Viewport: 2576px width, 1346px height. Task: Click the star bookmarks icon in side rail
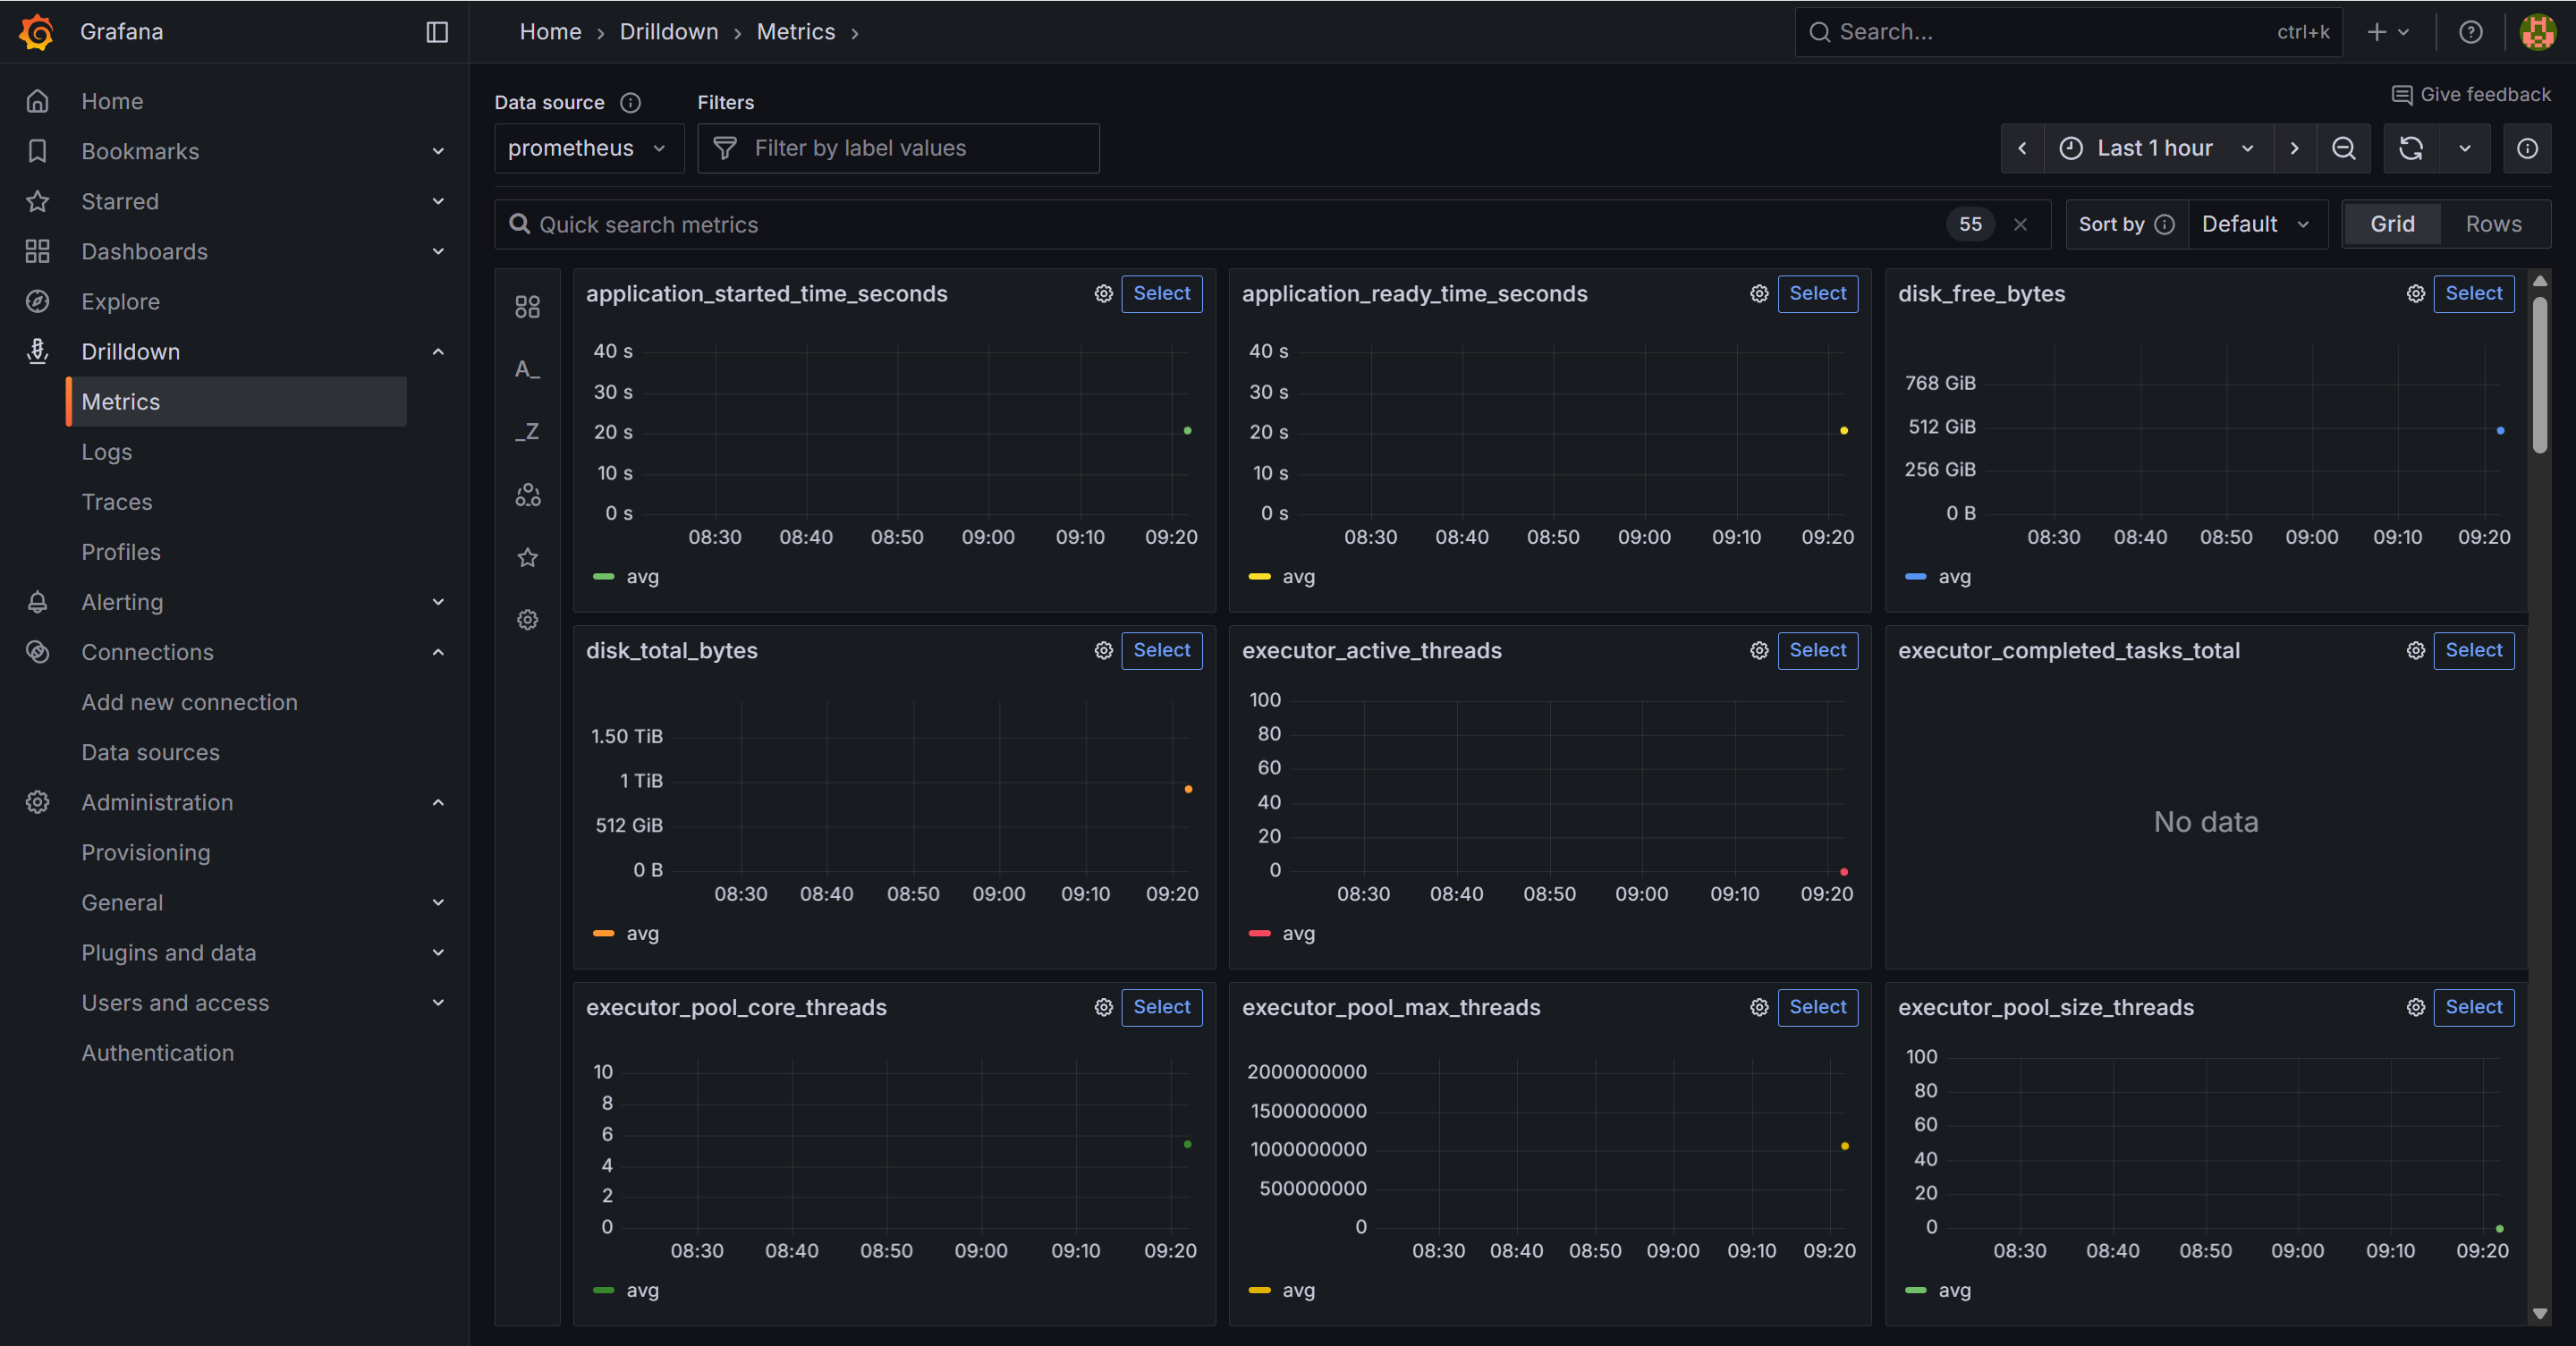527,558
